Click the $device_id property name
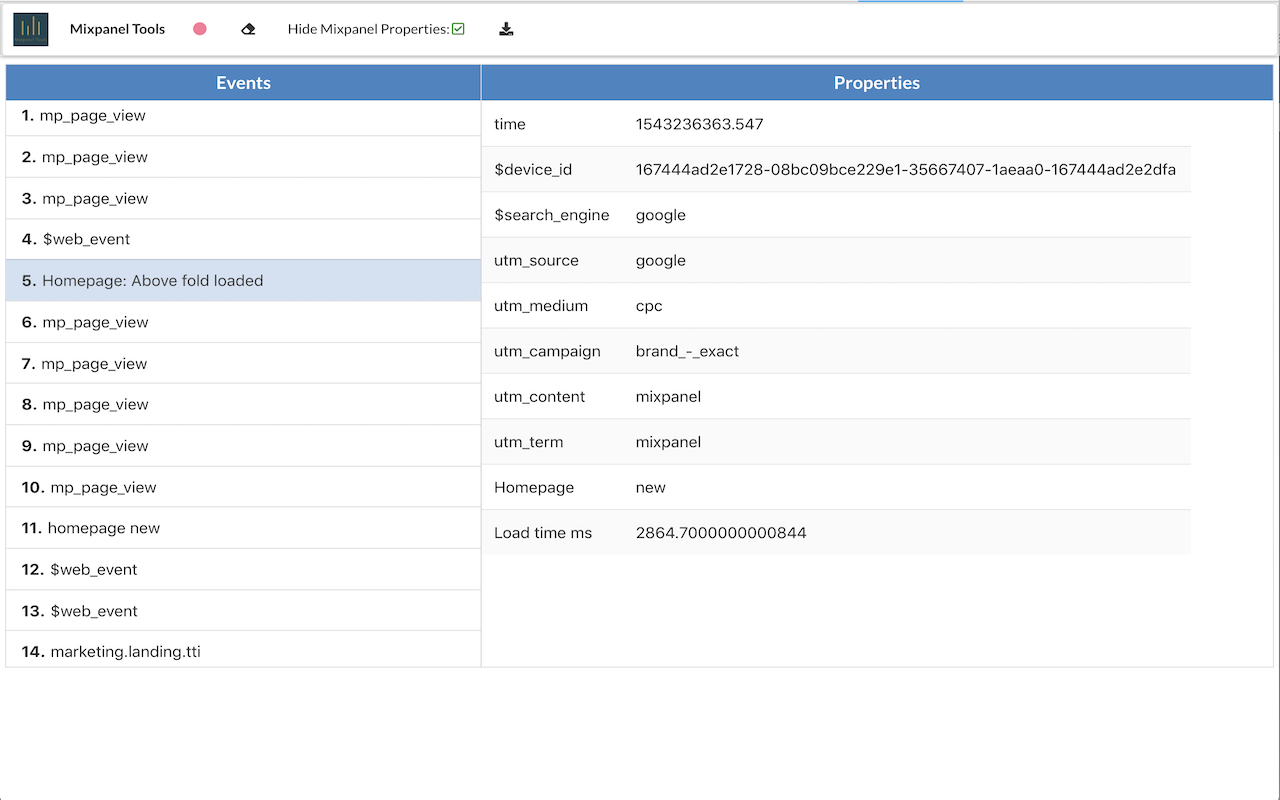This screenshot has width=1280, height=800. 533,170
